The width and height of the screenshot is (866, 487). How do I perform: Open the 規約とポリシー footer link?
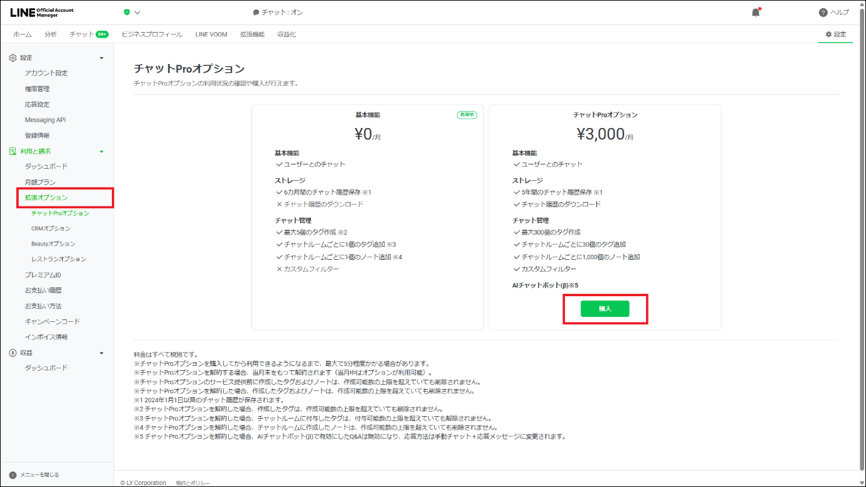coord(193,483)
